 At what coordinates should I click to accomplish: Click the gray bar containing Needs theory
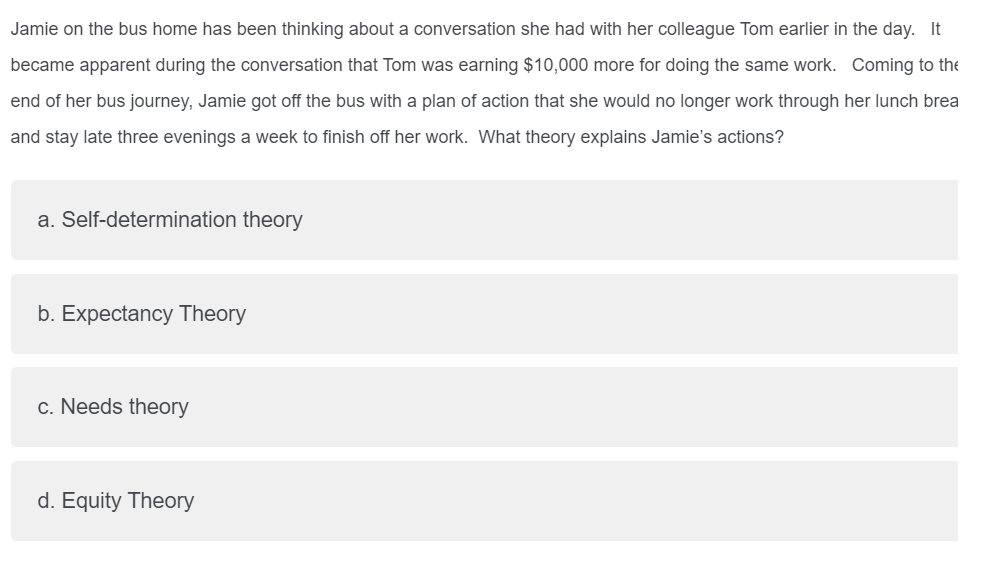(x=485, y=407)
